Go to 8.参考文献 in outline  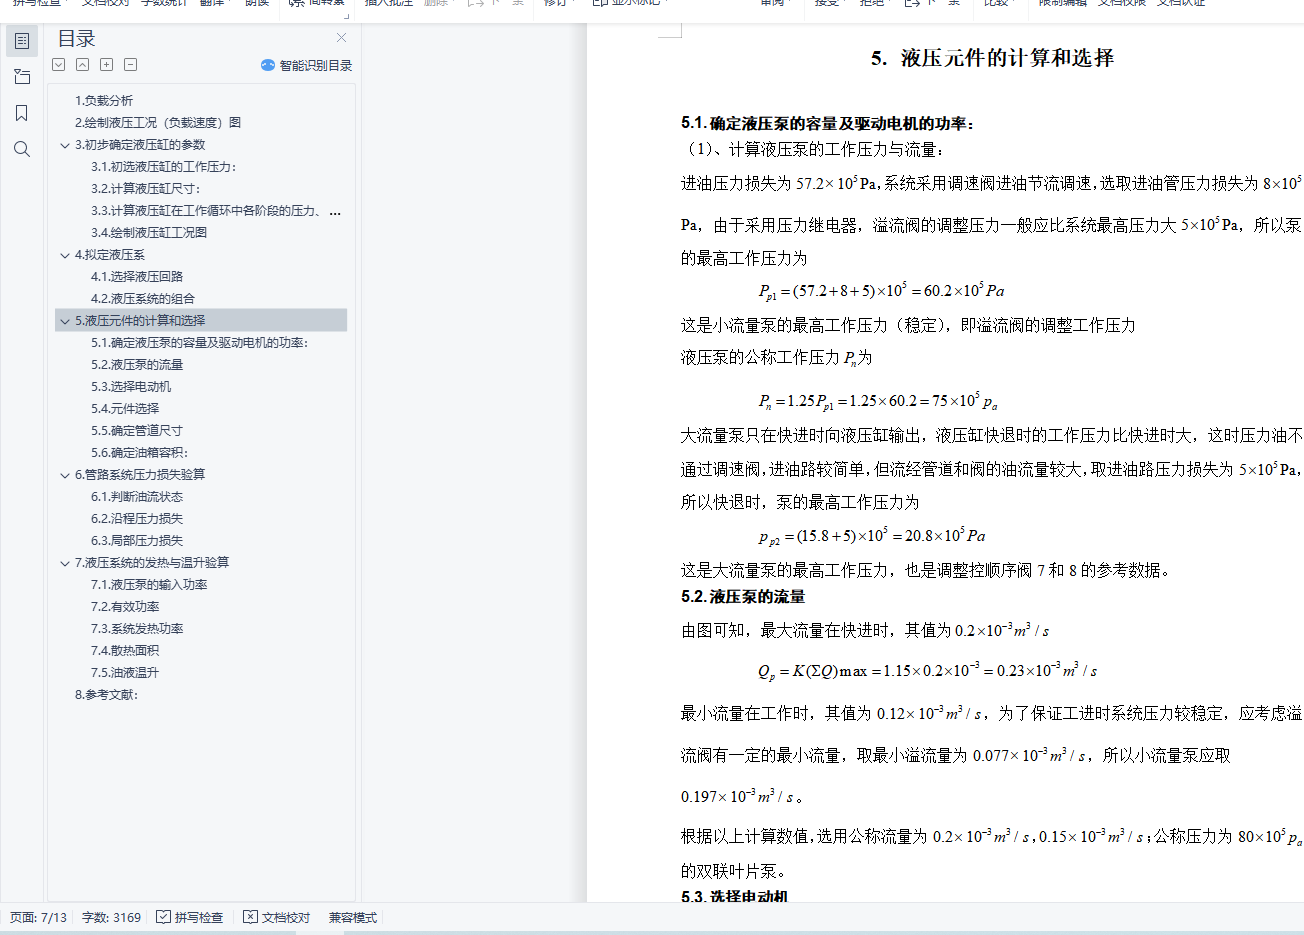(107, 695)
